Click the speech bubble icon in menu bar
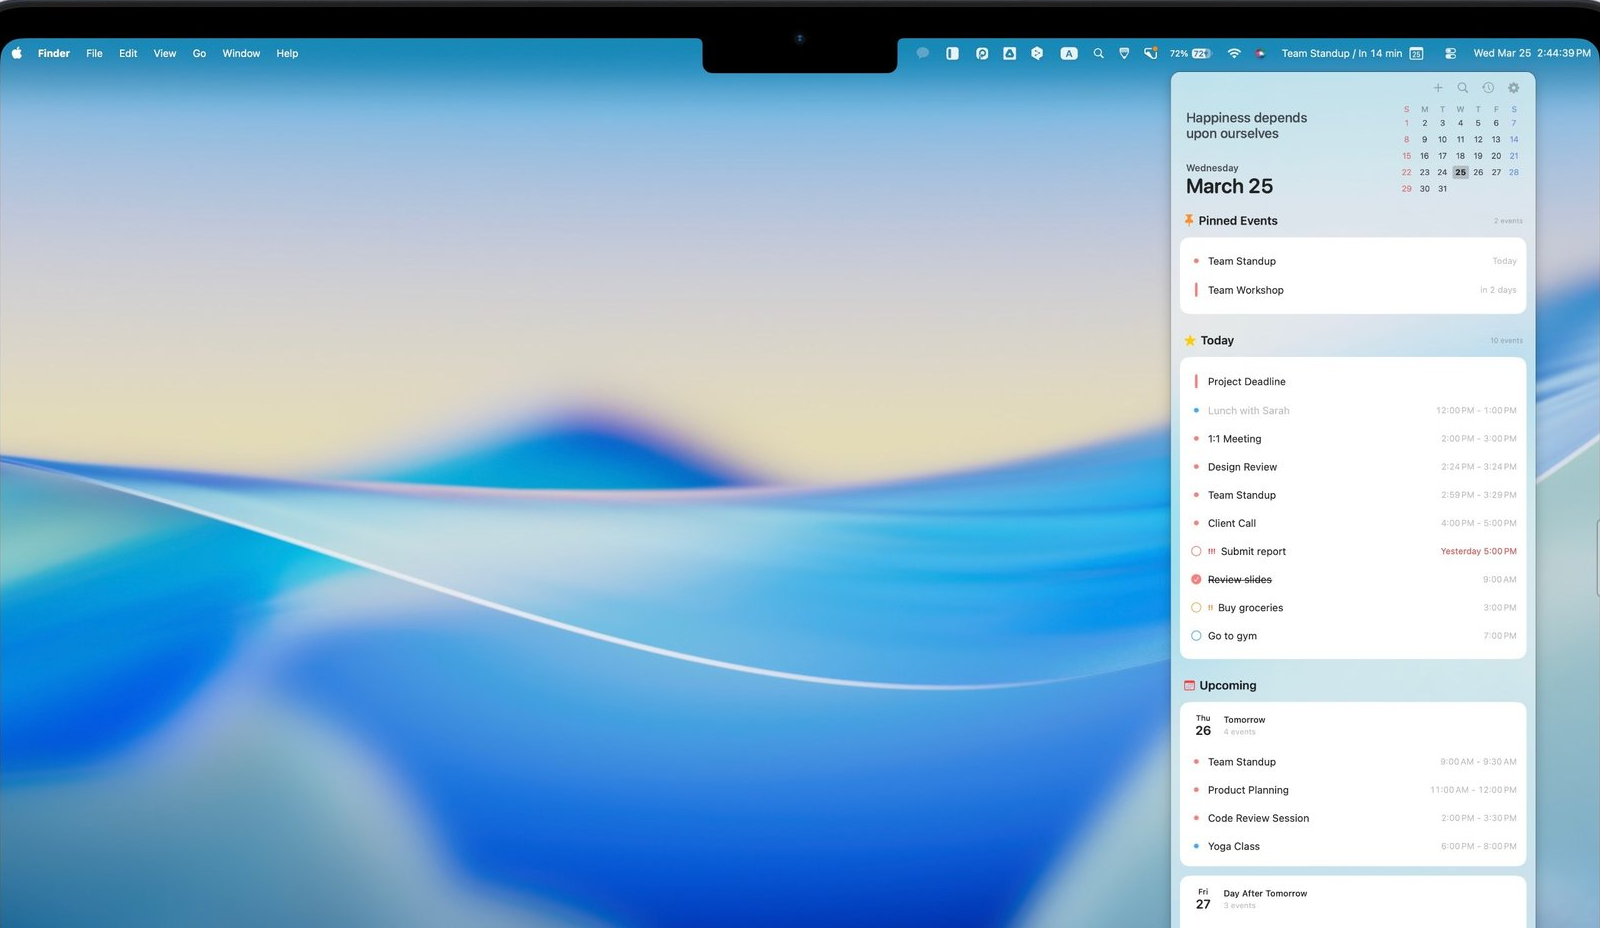 (923, 53)
